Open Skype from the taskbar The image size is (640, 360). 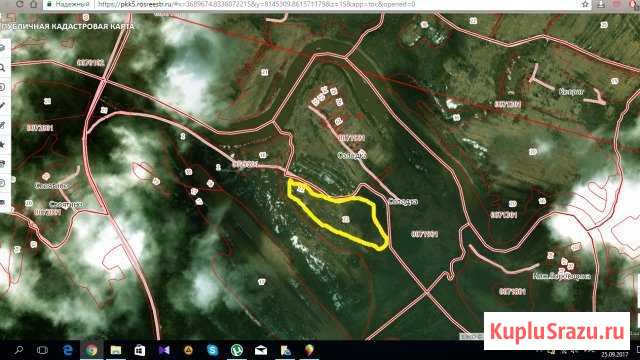pos(212,350)
